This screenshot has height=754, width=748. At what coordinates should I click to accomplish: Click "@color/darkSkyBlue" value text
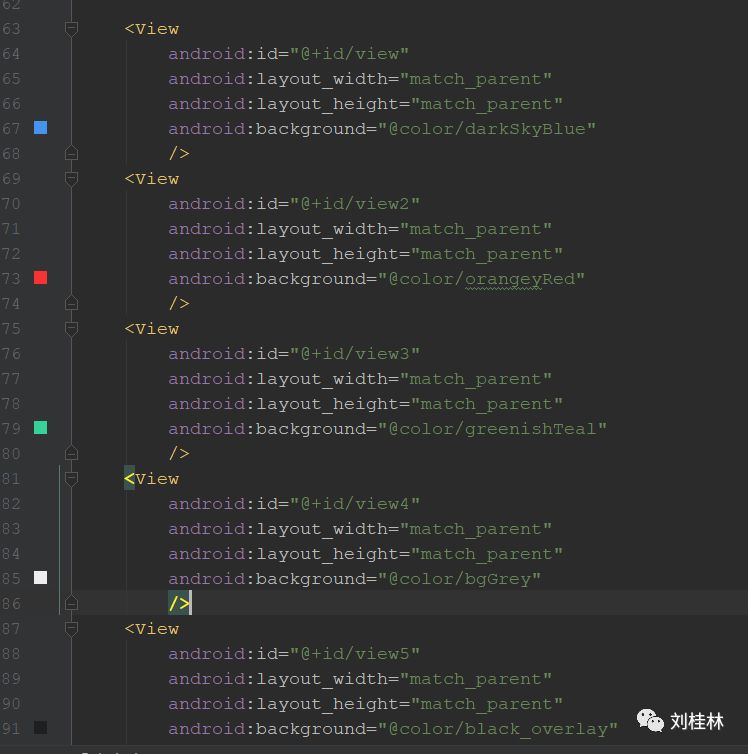(x=487, y=129)
